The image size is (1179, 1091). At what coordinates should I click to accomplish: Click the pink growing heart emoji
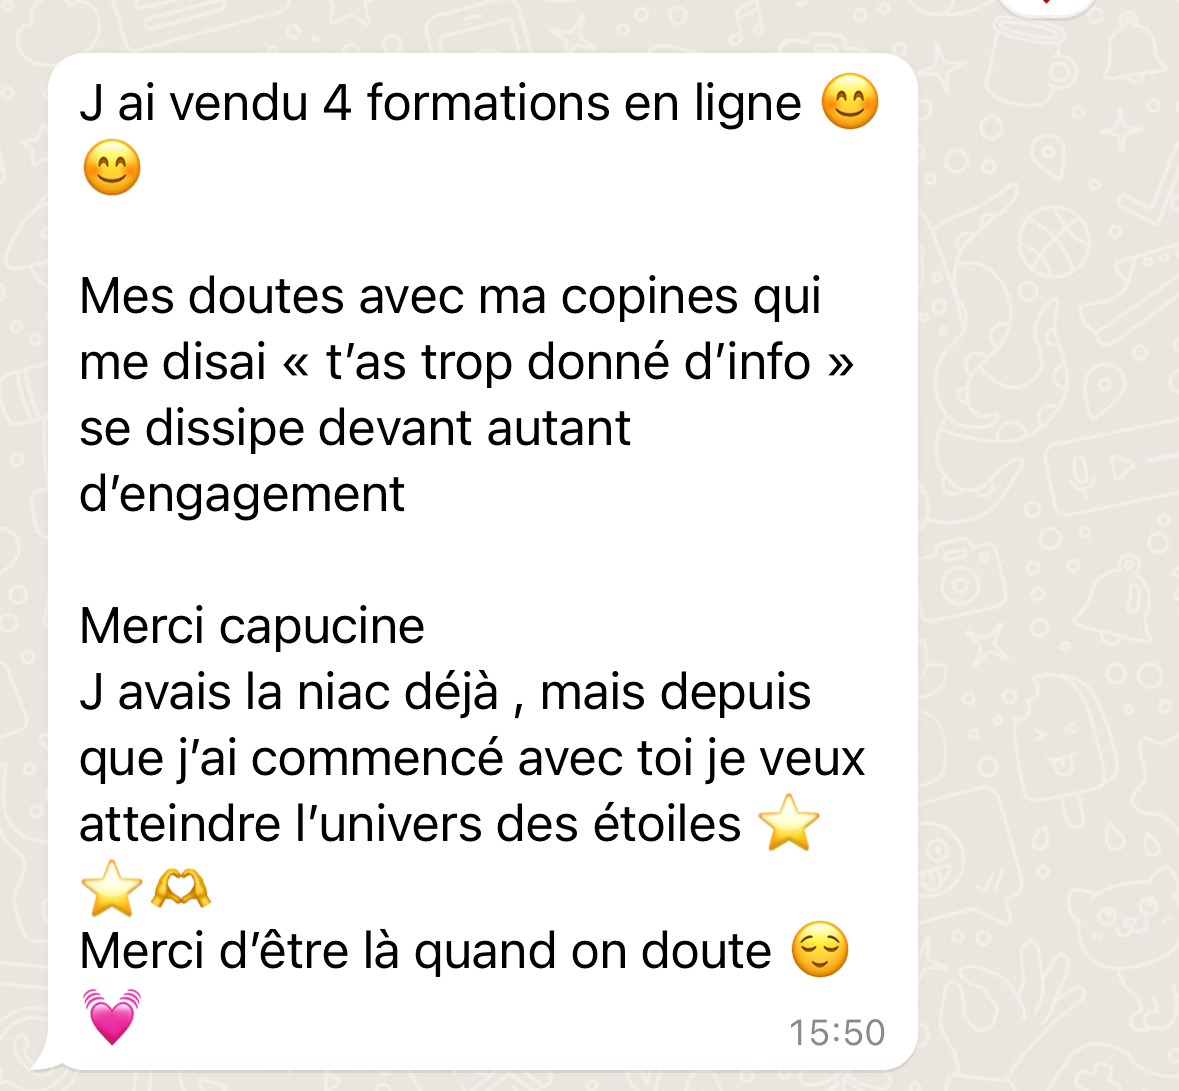(x=111, y=1017)
